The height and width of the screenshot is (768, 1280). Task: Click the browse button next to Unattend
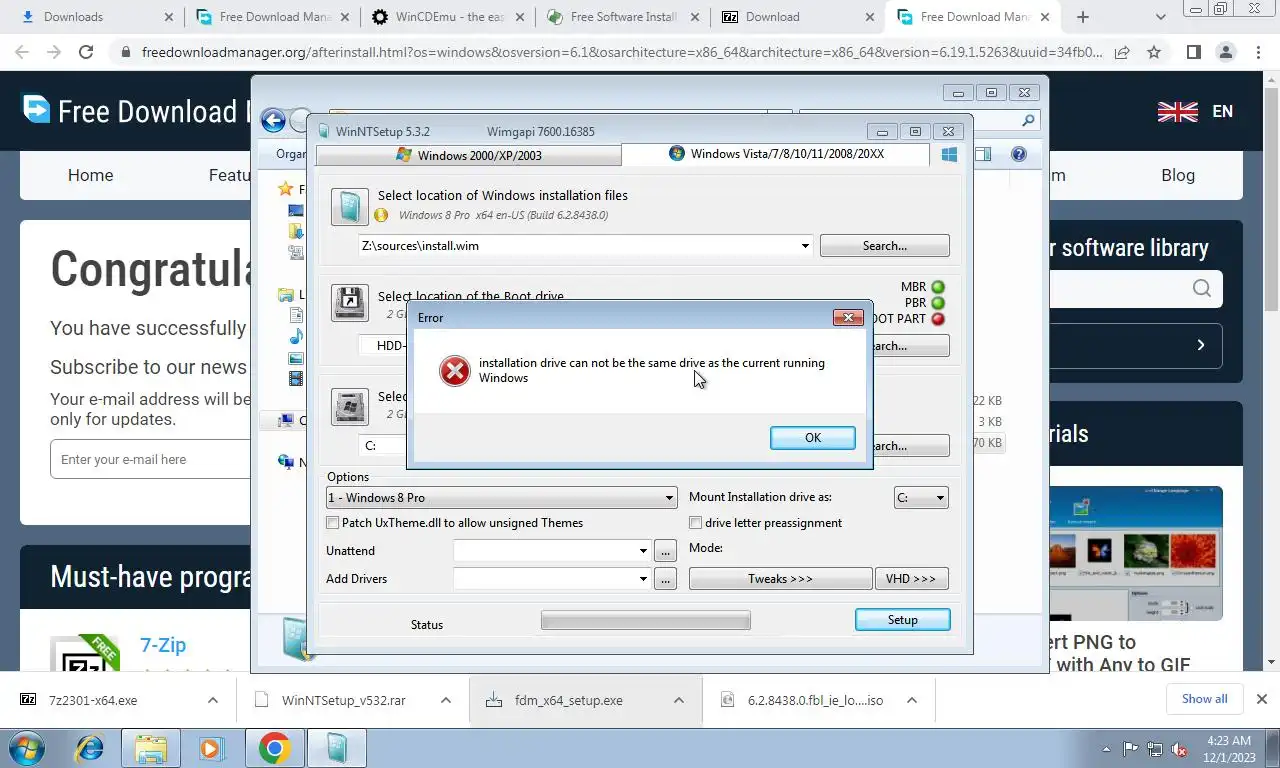coord(665,551)
